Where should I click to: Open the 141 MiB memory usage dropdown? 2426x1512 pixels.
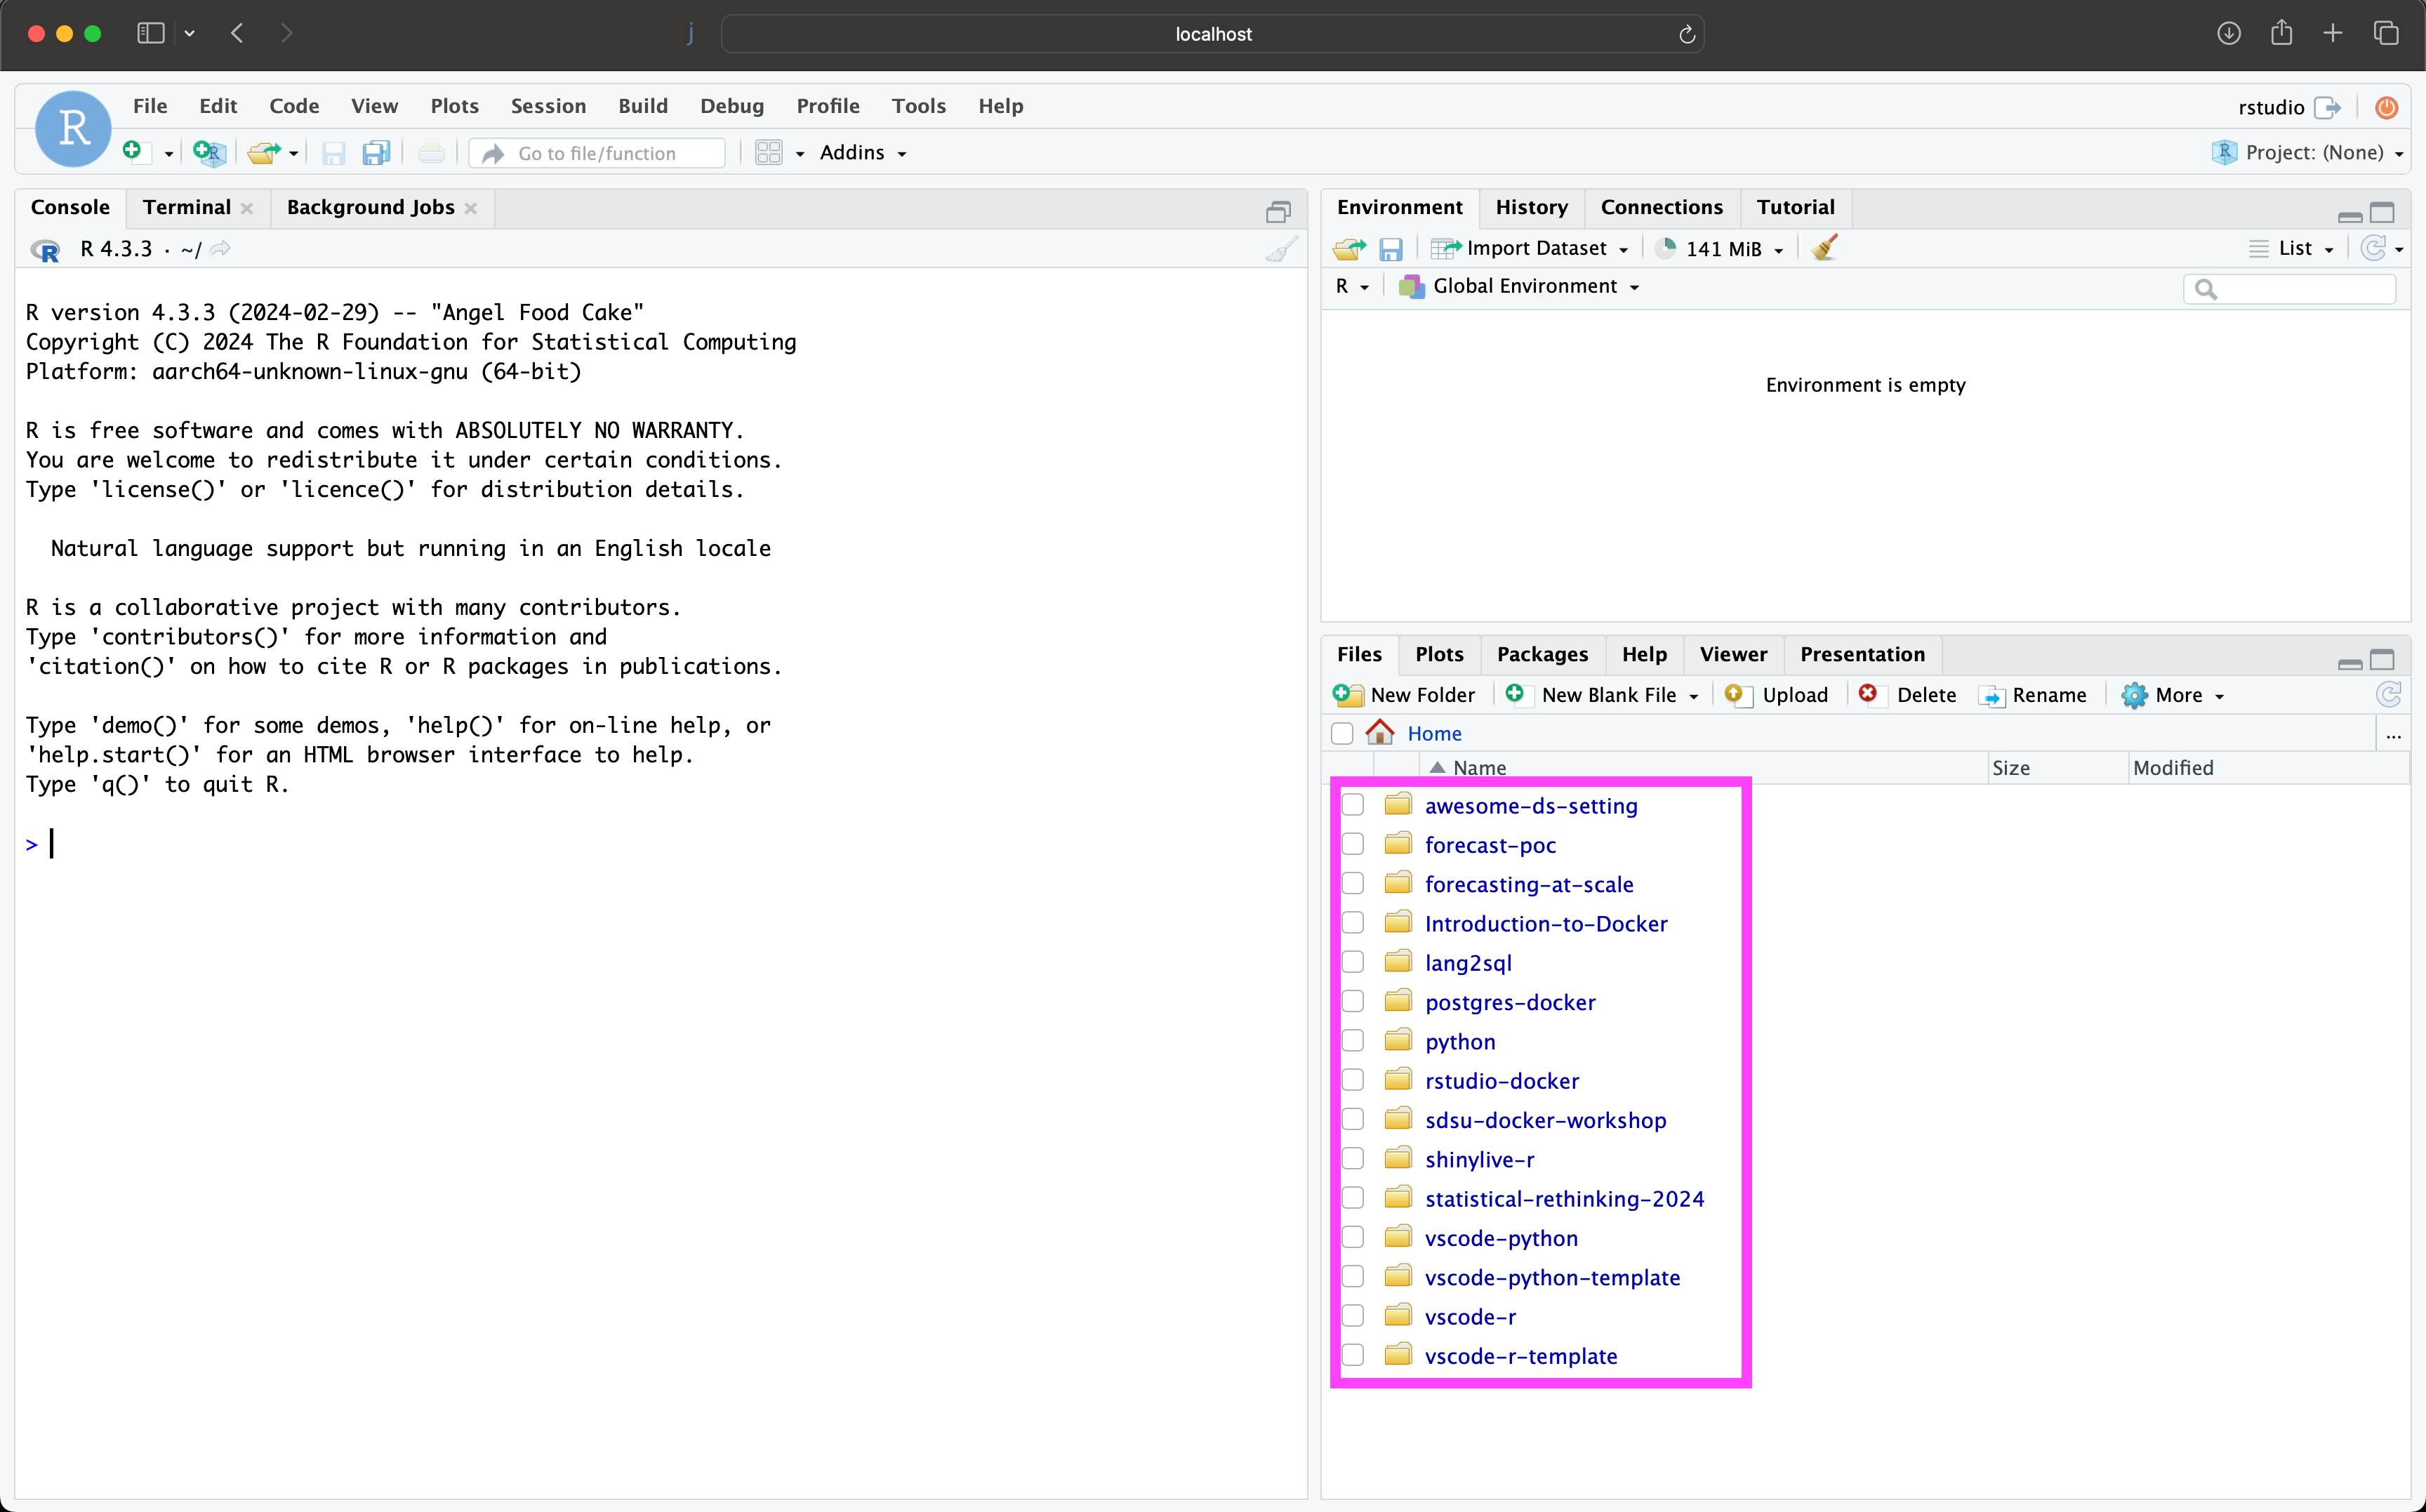click(1719, 248)
